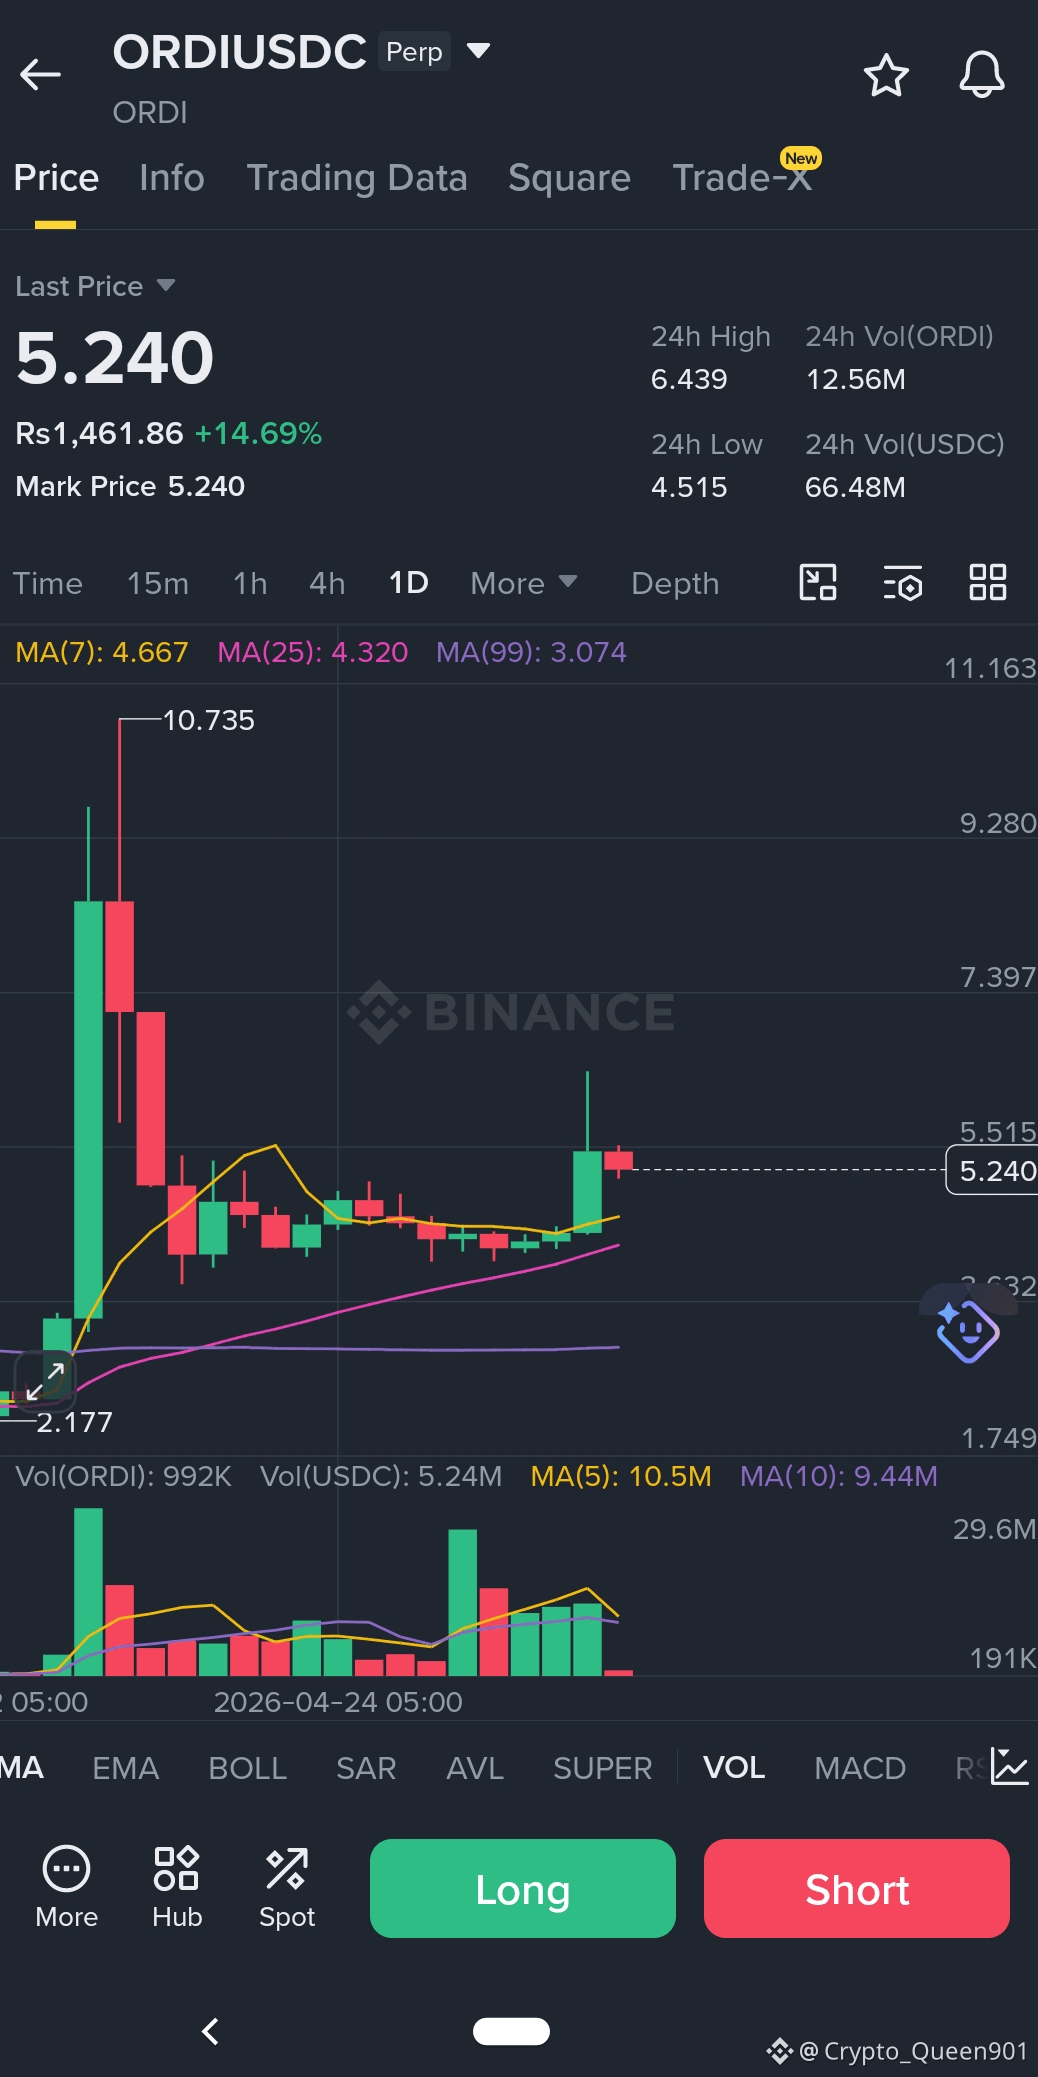Select the VOL sub-indicator
The width and height of the screenshot is (1038, 2077).
734,1768
